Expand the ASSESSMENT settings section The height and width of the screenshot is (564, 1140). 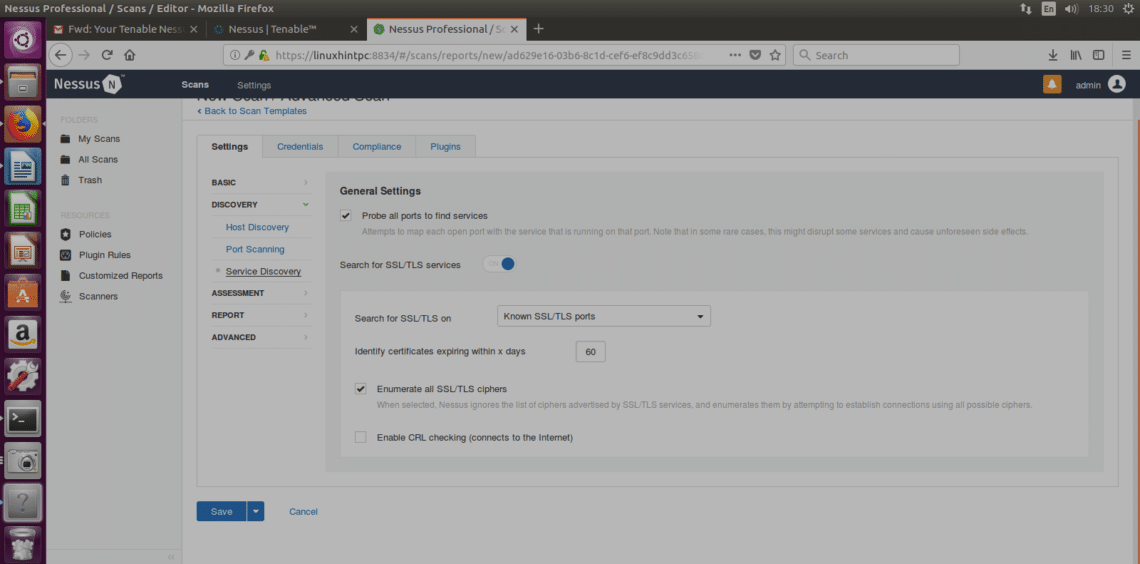point(261,294)
